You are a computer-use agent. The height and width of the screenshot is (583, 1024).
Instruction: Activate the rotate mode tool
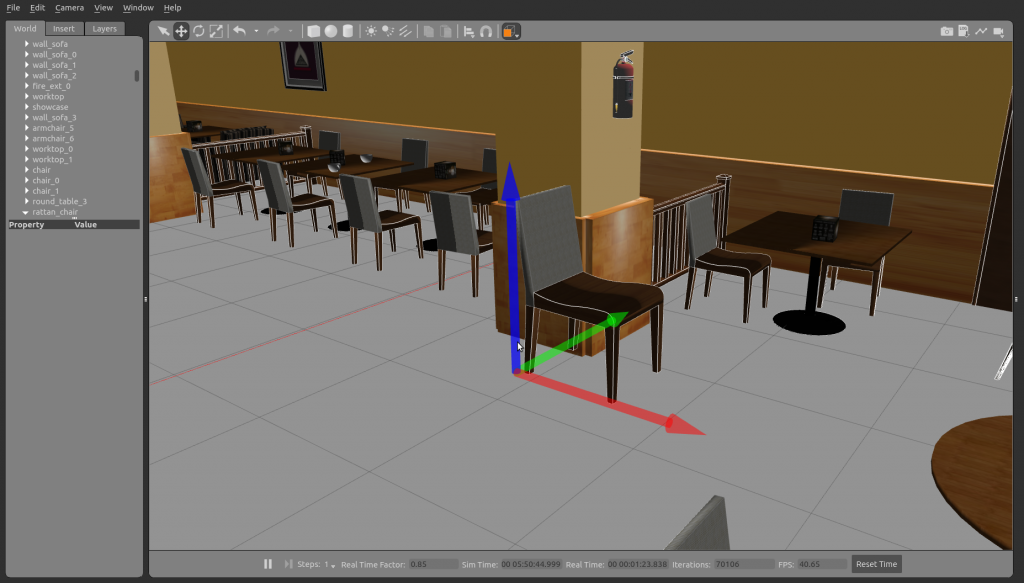point(198,31)
